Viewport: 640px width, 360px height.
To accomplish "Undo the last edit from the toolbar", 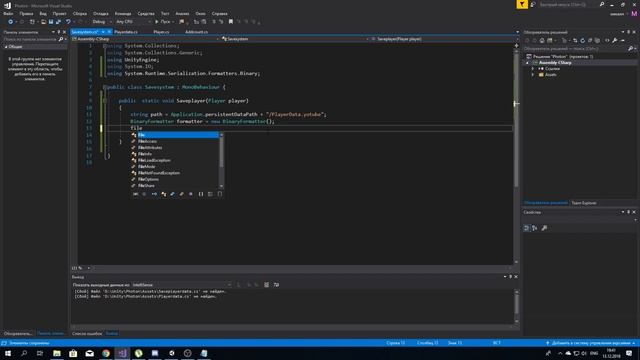I will pos(68,22).
